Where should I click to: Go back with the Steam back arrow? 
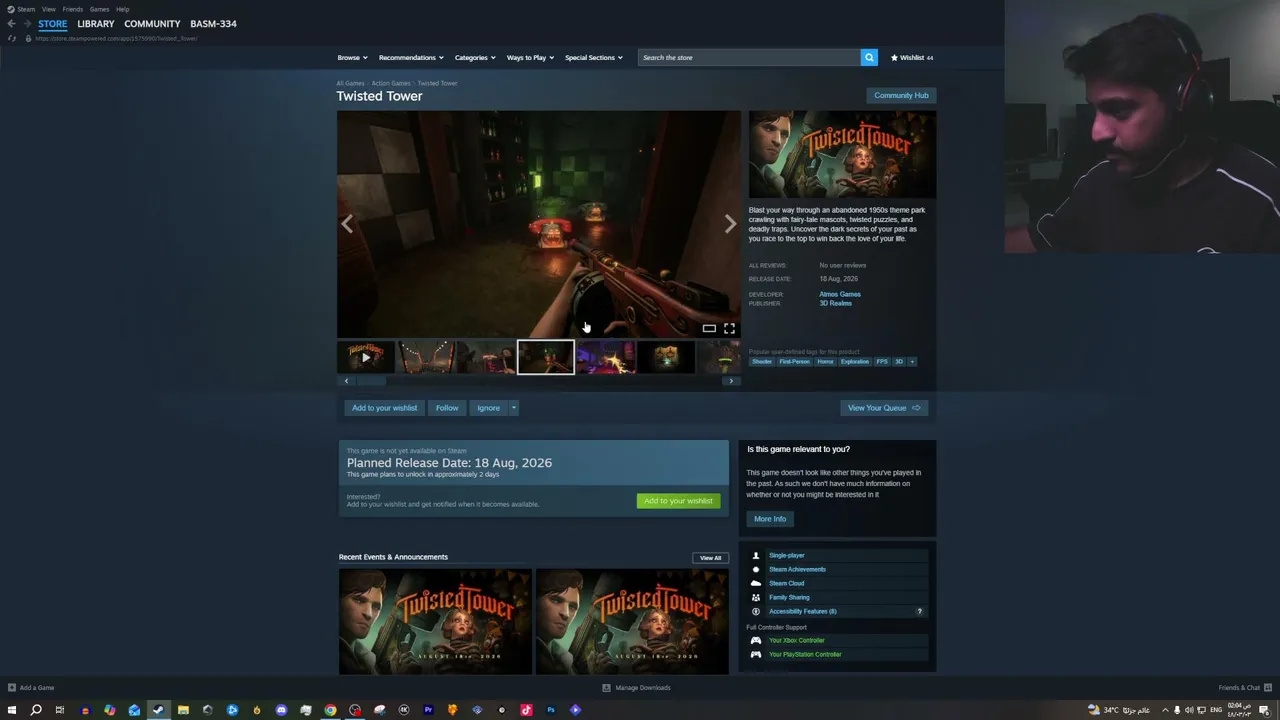[11, 24]
